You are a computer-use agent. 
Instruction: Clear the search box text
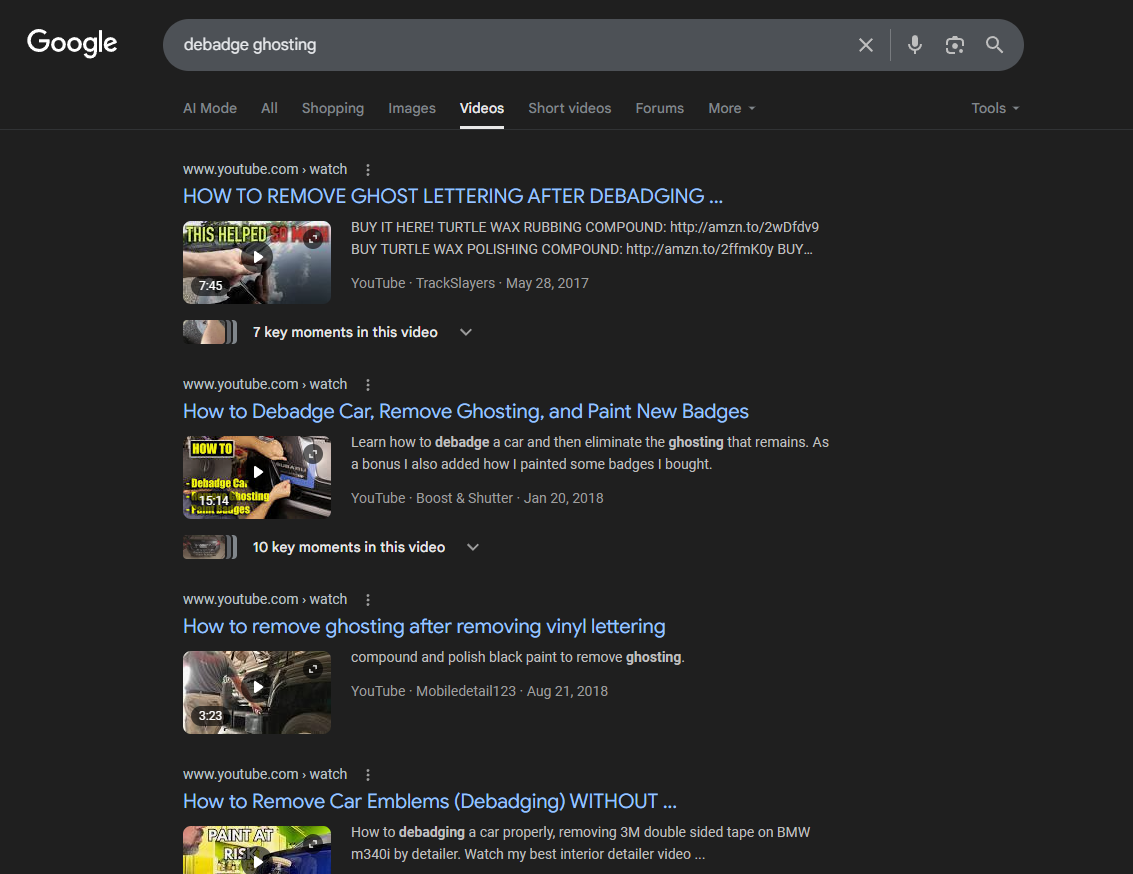tap(866, 45)
